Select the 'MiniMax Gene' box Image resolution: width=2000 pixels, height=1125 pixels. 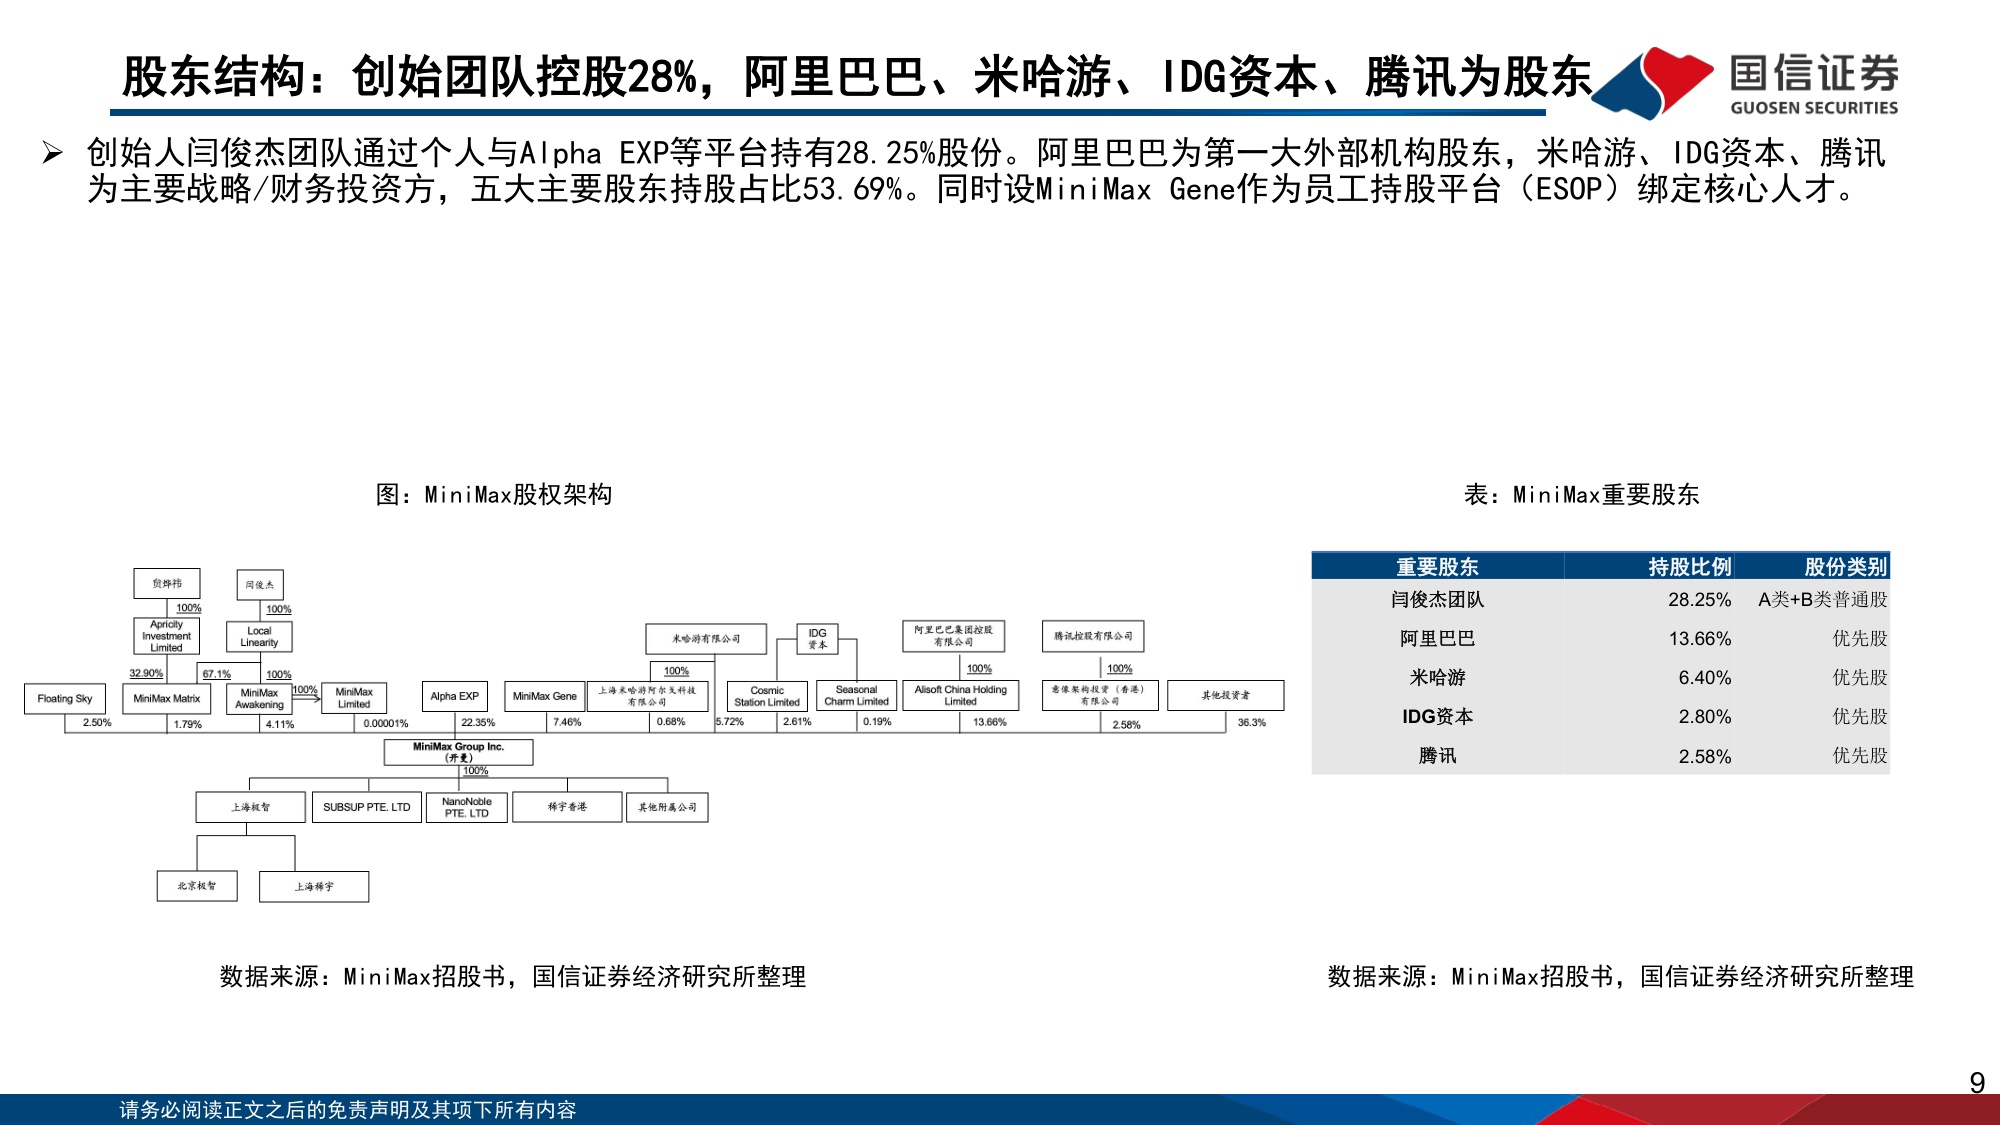tap(544, 696)
